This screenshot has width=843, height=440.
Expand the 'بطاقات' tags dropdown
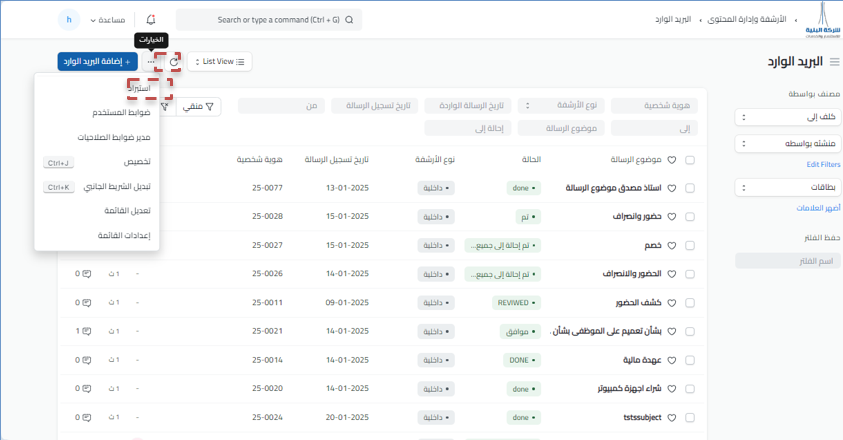point(788,188)
